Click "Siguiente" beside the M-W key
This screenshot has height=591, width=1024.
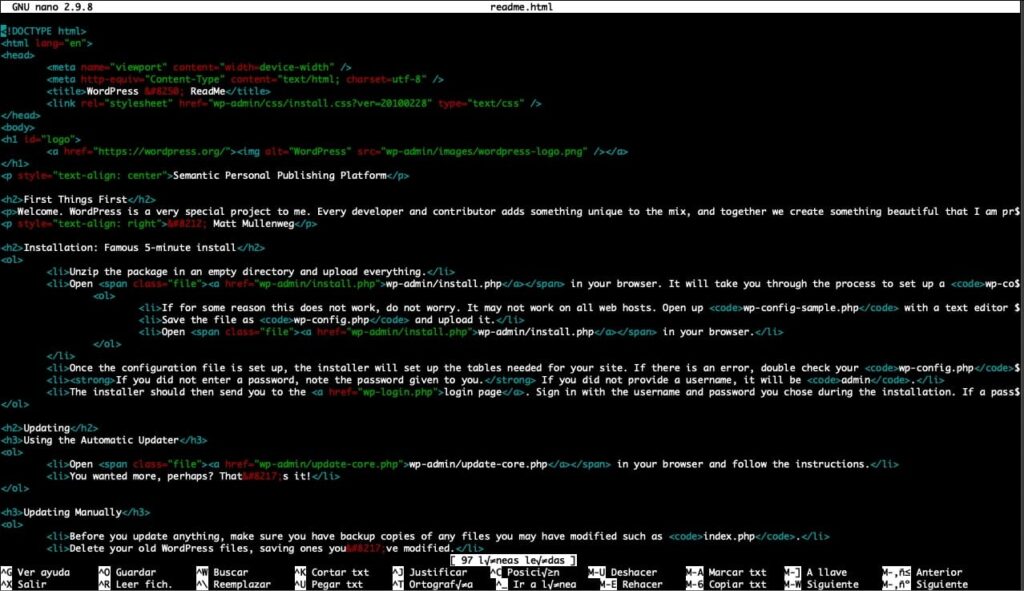(832, 584)
